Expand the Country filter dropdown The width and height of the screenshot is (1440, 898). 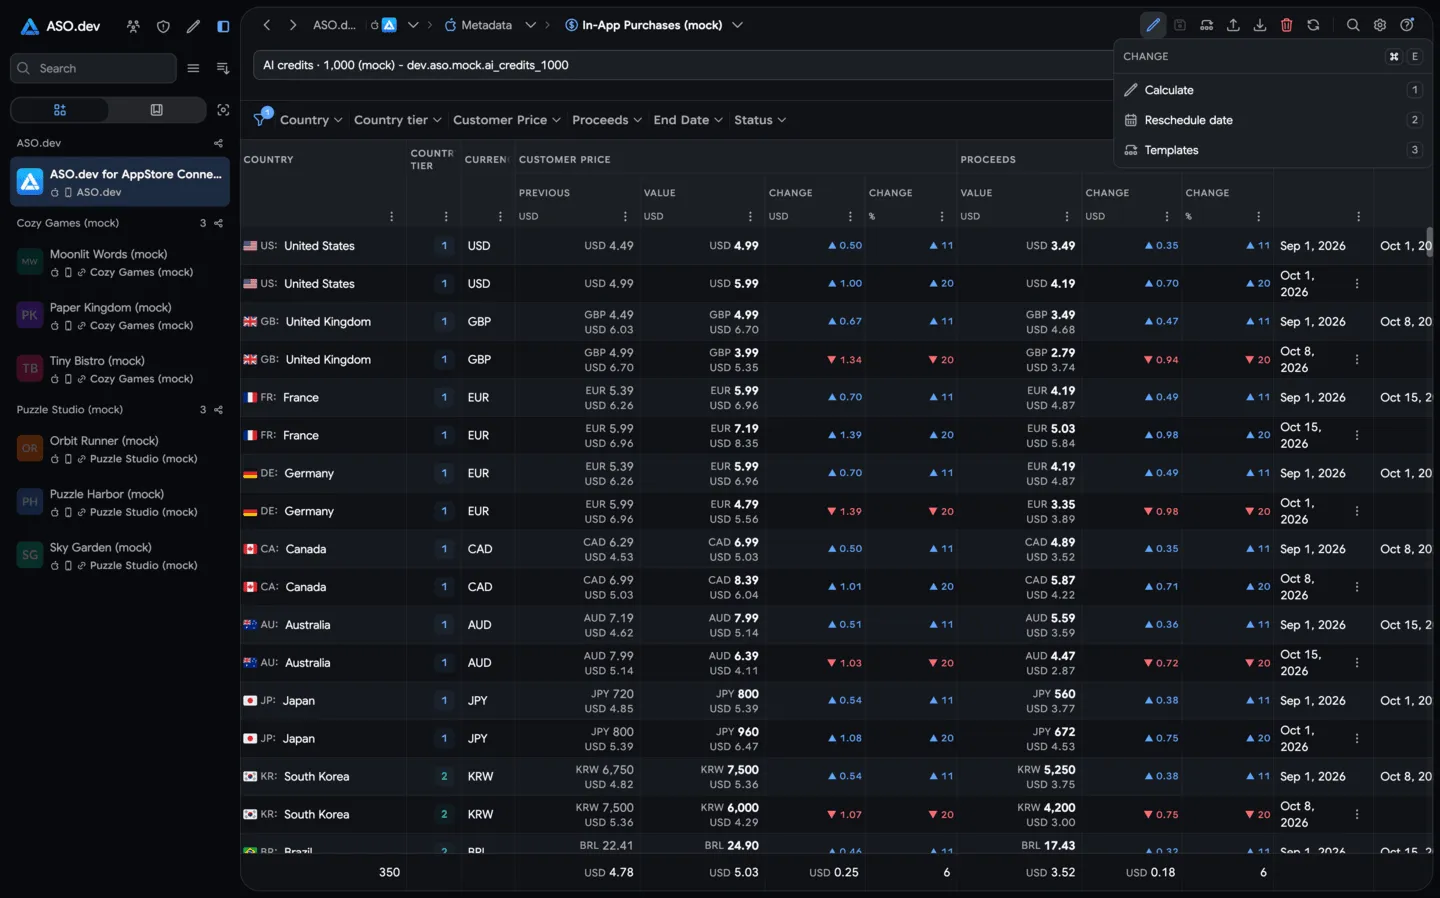pos(311,120)
